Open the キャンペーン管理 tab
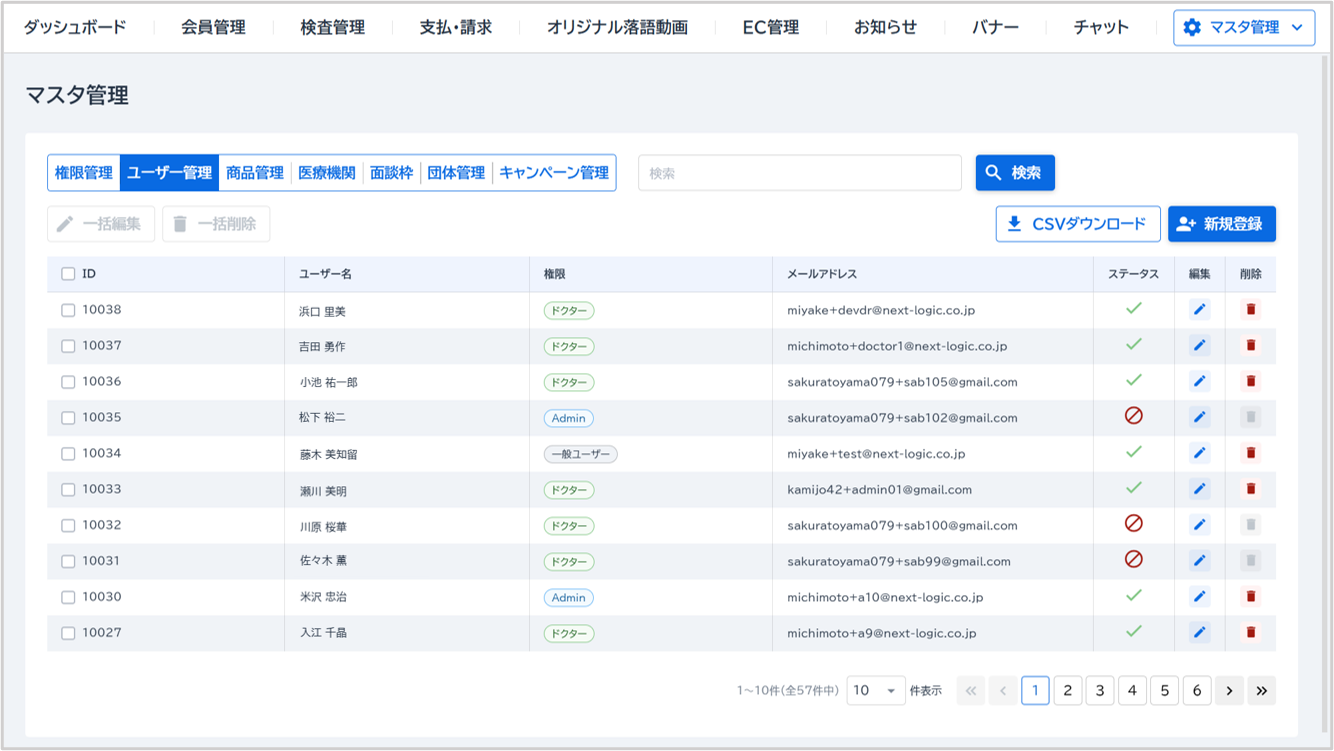Viewport: 1334px width, 751px height. coord(554,173)
